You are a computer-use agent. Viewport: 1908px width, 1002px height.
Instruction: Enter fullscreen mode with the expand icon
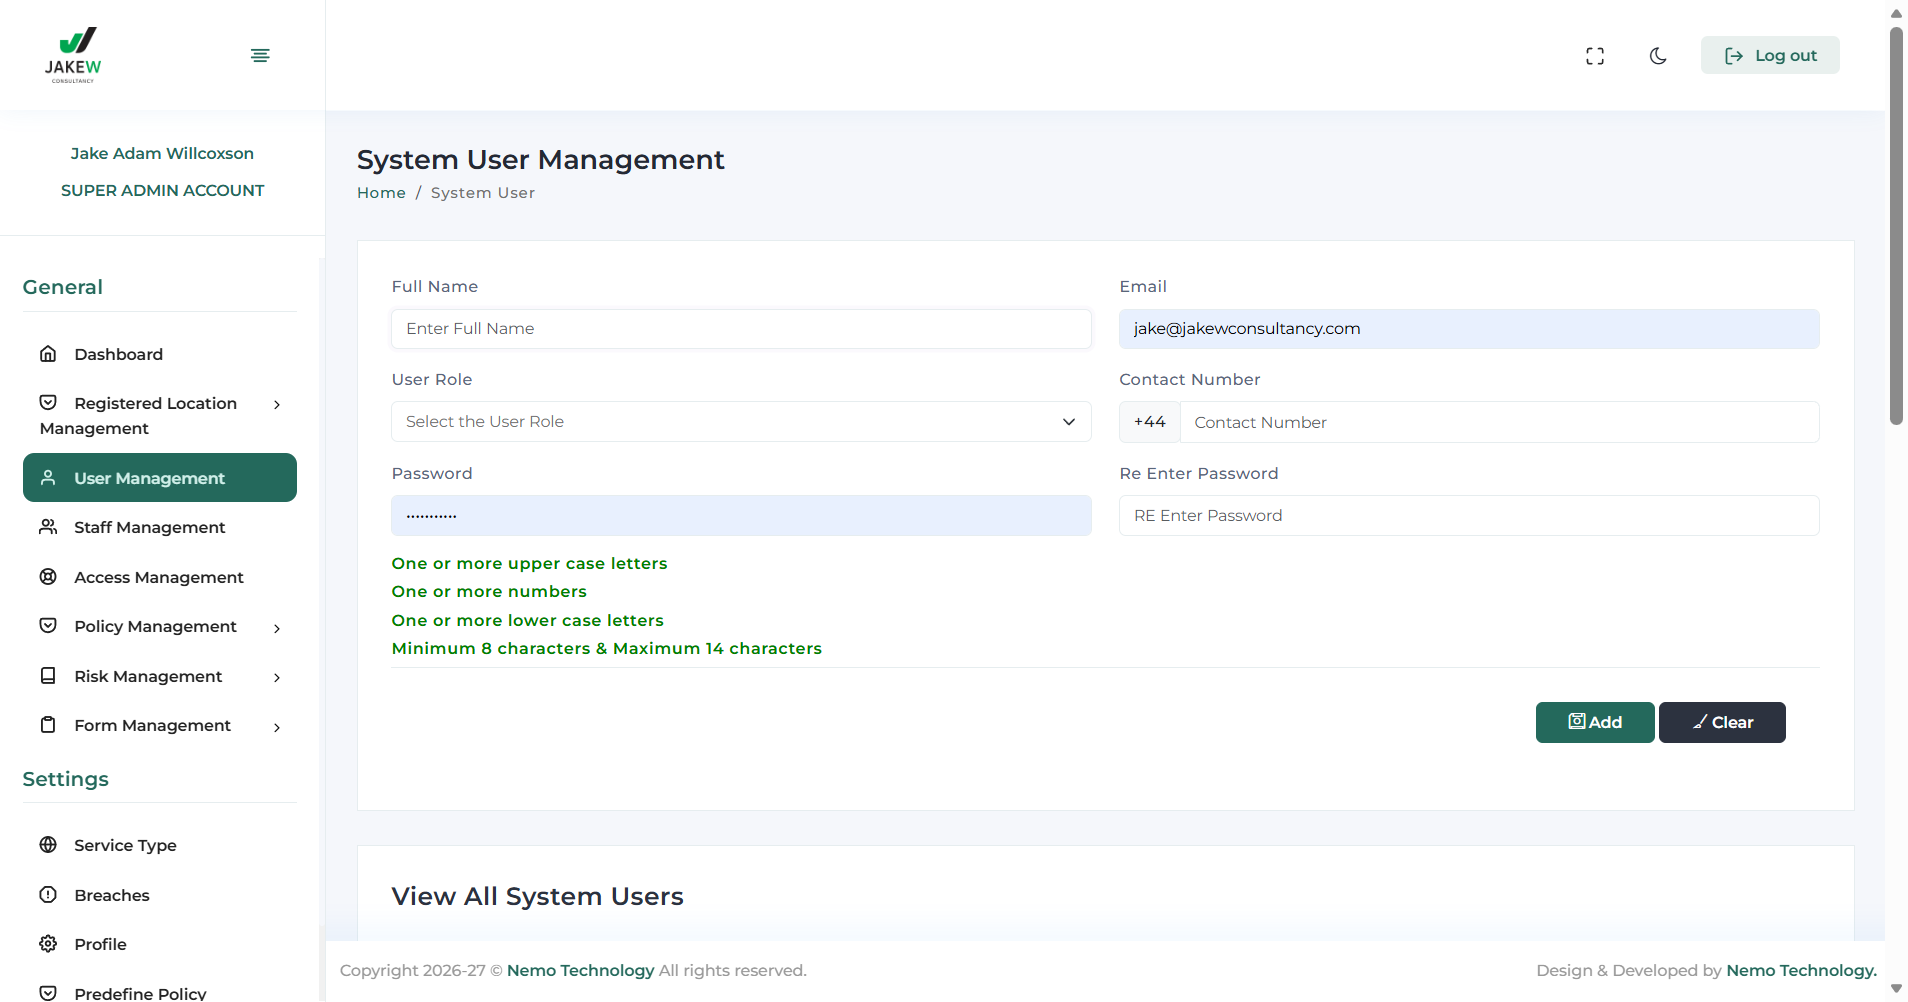(x=1595, y=56)
